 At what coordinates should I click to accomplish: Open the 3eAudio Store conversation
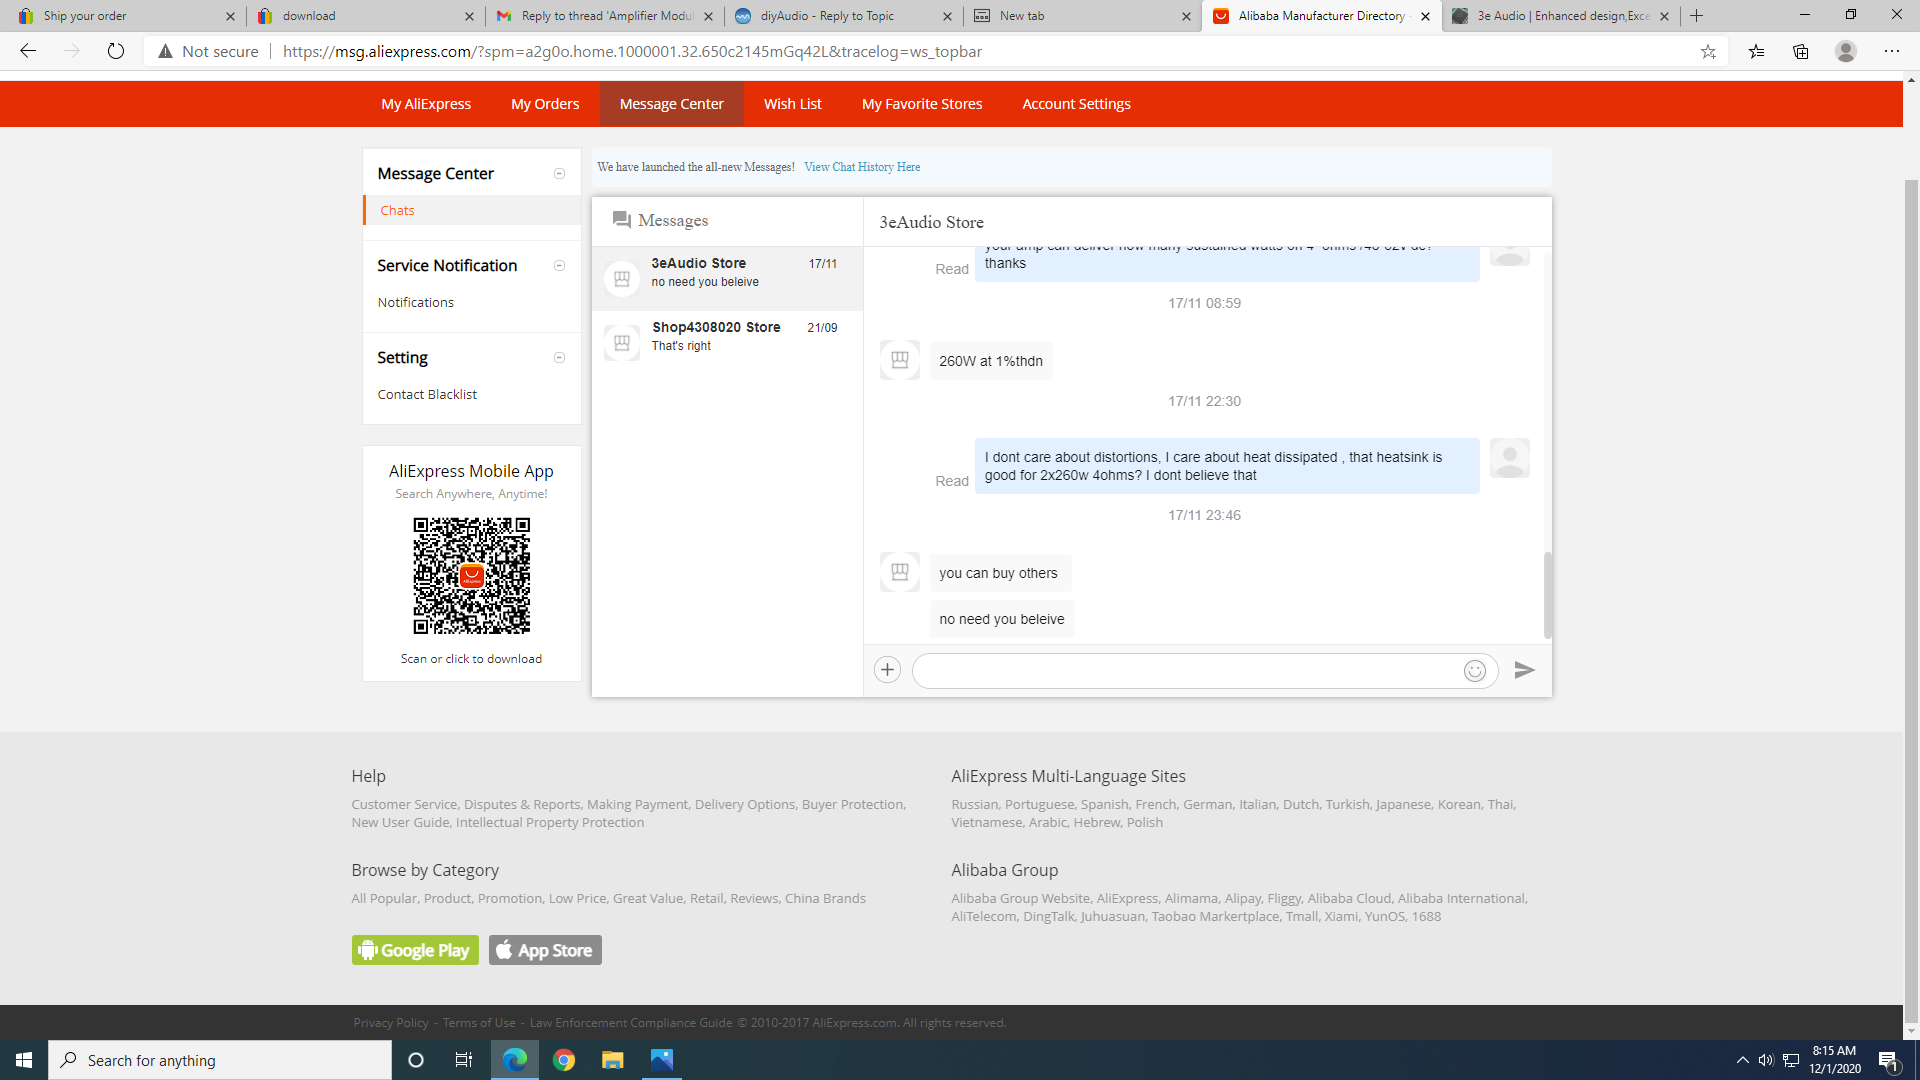(x=727, y=279)
